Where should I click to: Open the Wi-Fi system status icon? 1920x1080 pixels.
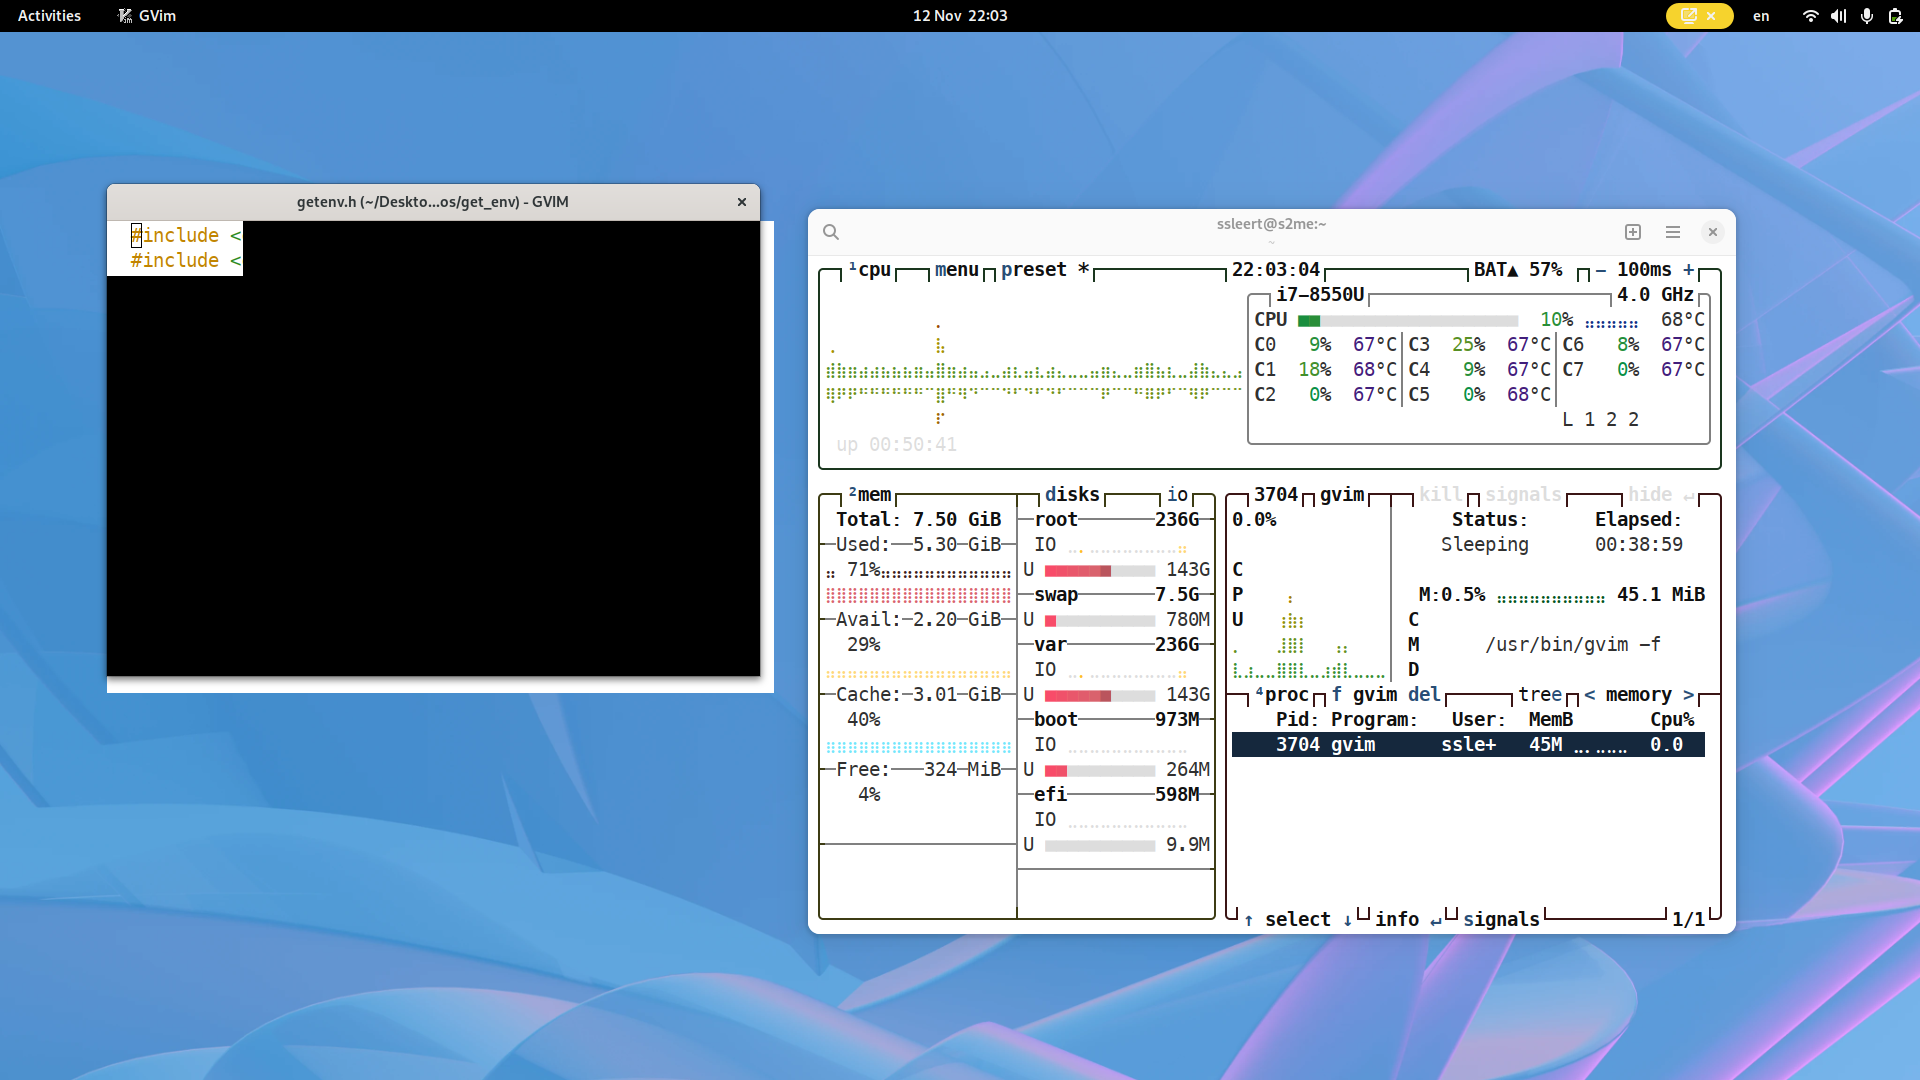[1810, 16]
